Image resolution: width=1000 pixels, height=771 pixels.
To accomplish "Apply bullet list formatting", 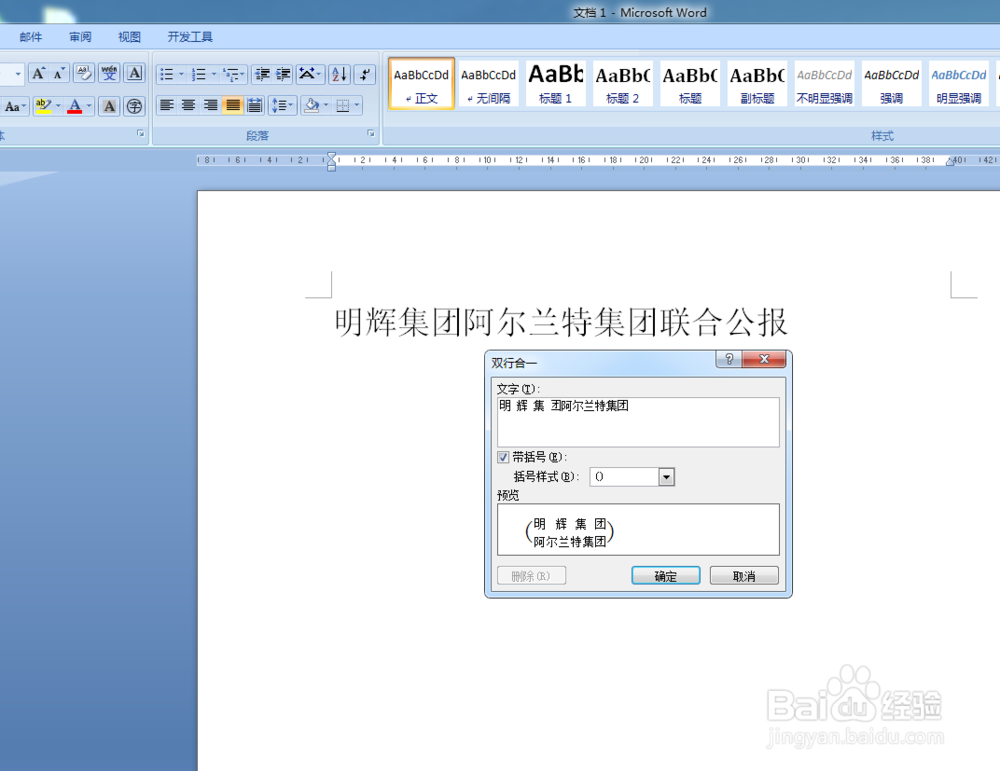I will point(167,75).
